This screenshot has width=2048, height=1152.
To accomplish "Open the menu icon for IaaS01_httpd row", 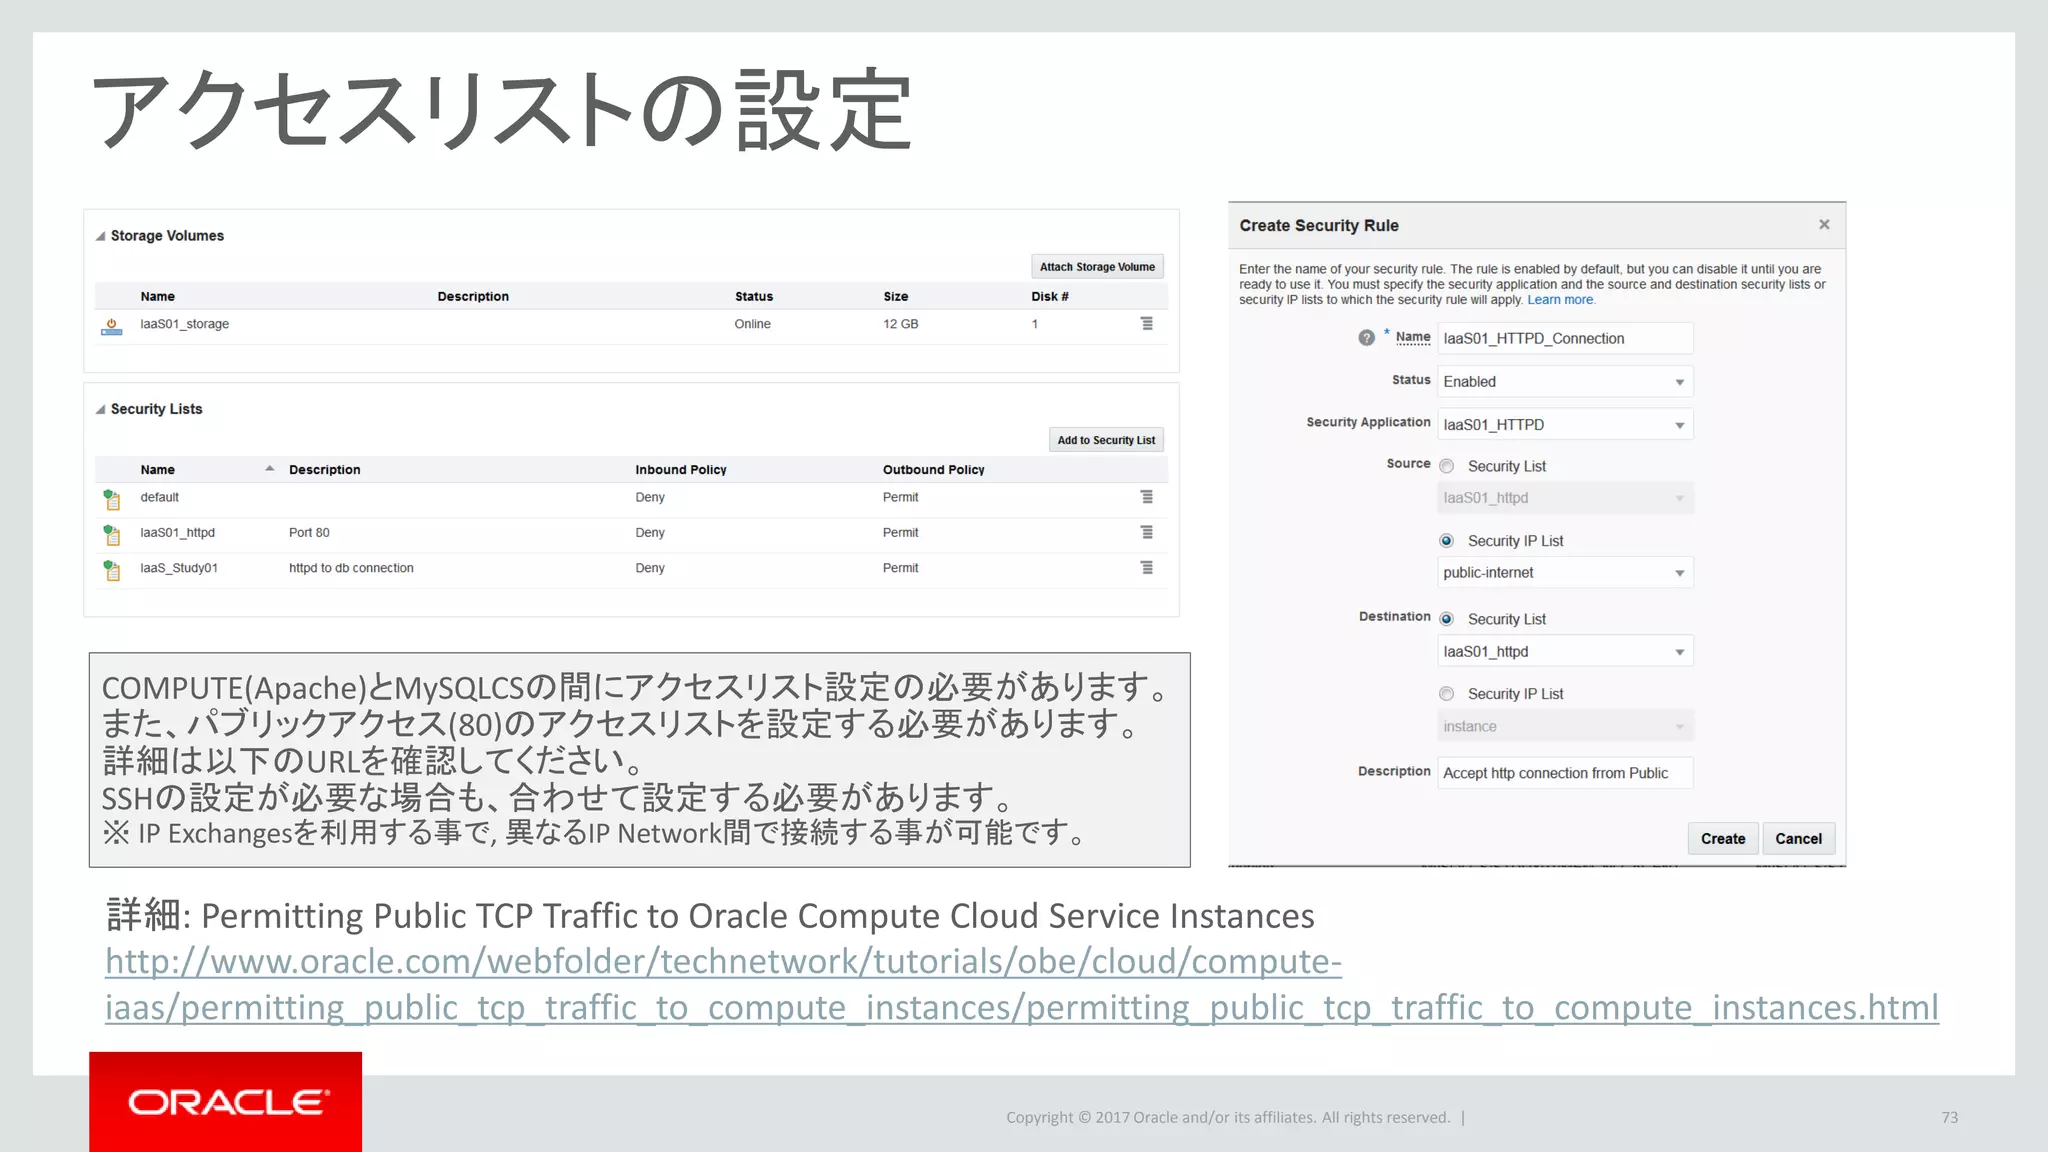I will [x=1147, y=533].
